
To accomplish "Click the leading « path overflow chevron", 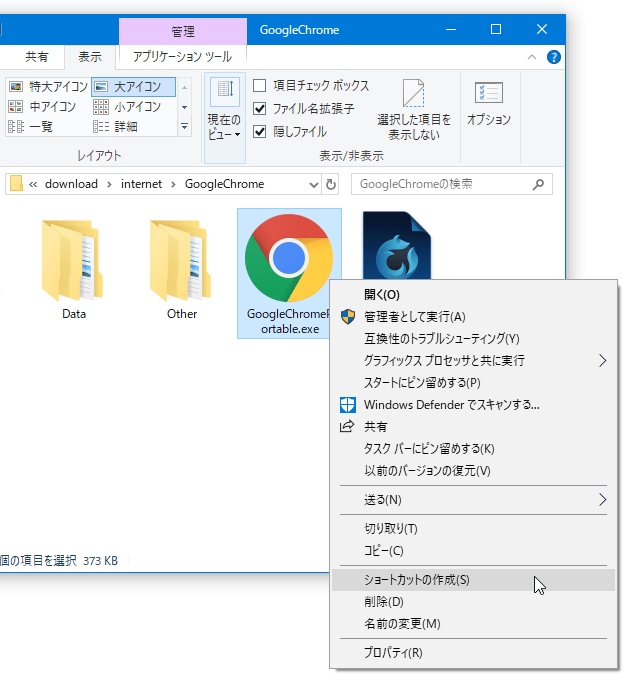I will 33,184.
